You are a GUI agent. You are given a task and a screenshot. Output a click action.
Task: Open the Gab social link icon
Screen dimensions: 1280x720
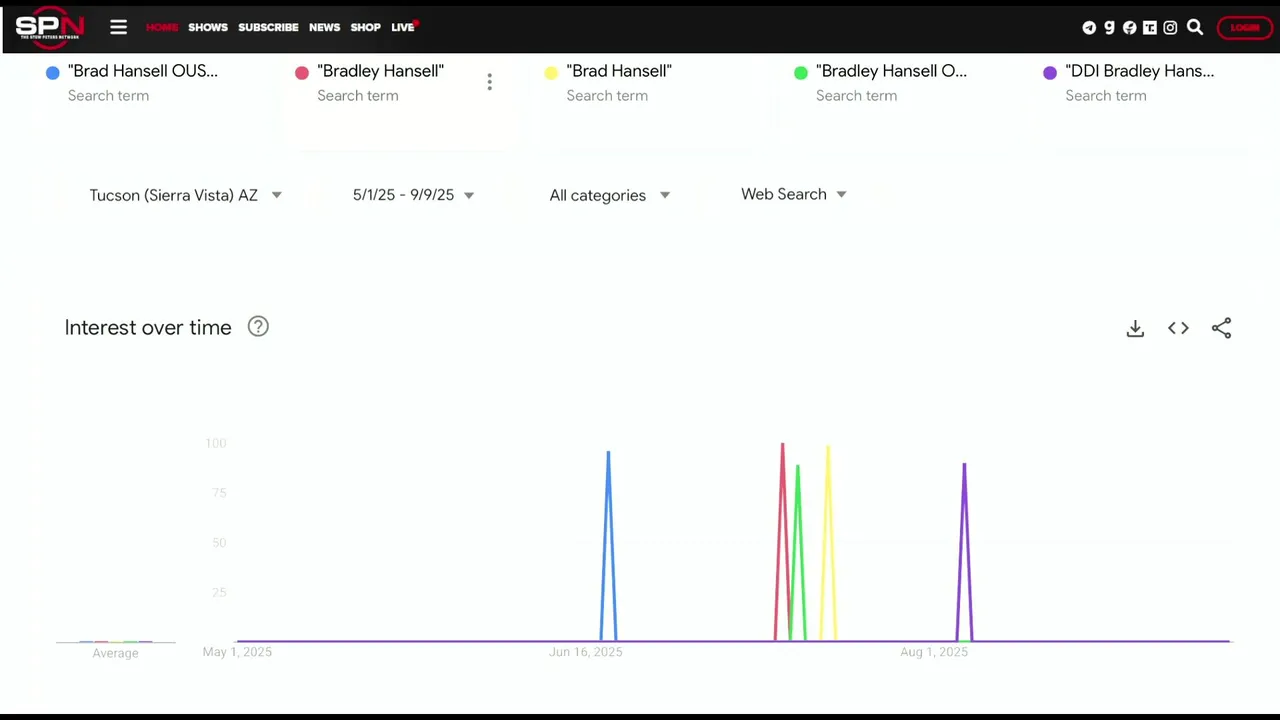click(1109, 28)
